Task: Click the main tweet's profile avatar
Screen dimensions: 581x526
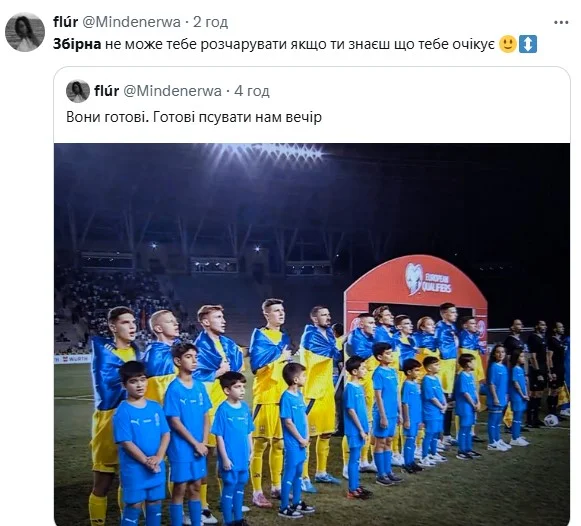Action: pos(25,32)
